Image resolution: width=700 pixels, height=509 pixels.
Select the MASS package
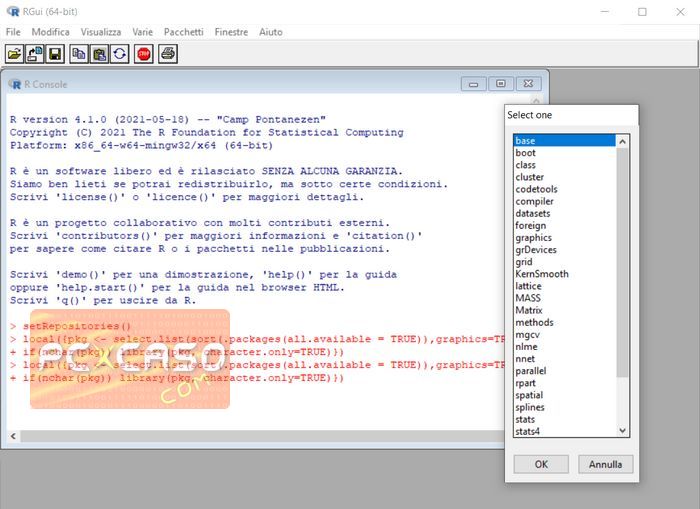click(x=564, y=298)
